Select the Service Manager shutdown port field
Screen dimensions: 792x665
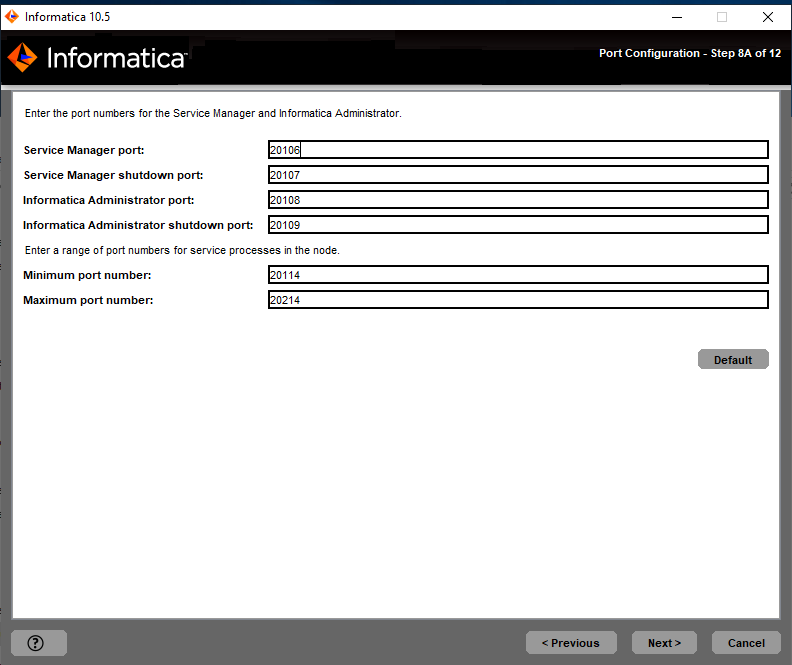click(518, 175)
